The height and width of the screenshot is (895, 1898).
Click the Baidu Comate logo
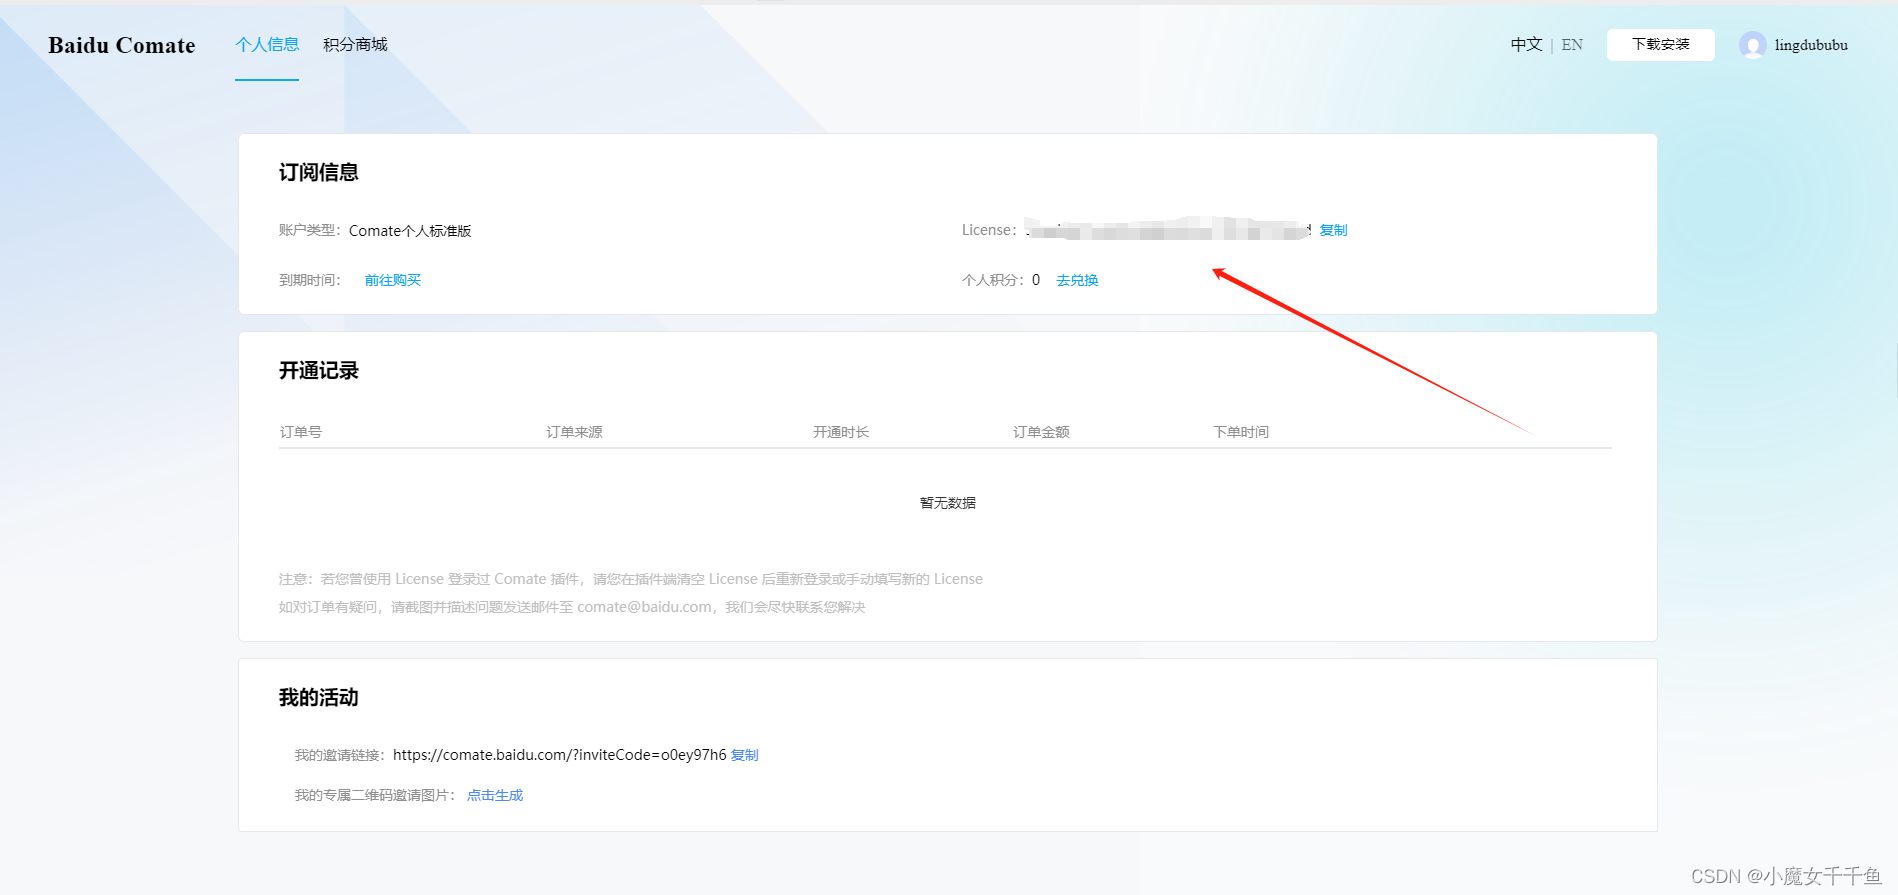[x=122, y=45]
